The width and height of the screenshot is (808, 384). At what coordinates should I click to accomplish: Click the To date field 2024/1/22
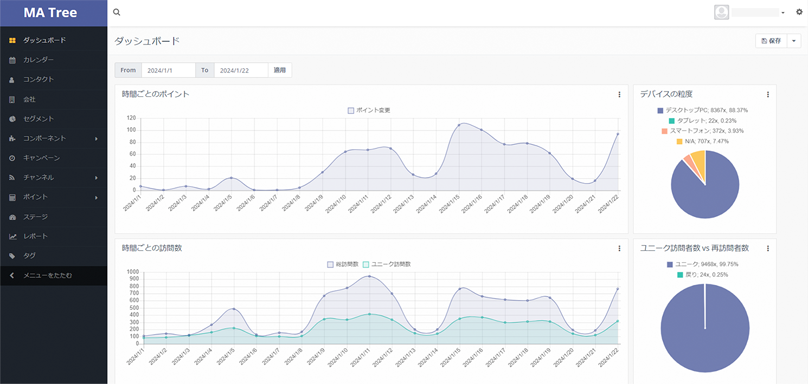pyautogui.click(x=241, y=70)
